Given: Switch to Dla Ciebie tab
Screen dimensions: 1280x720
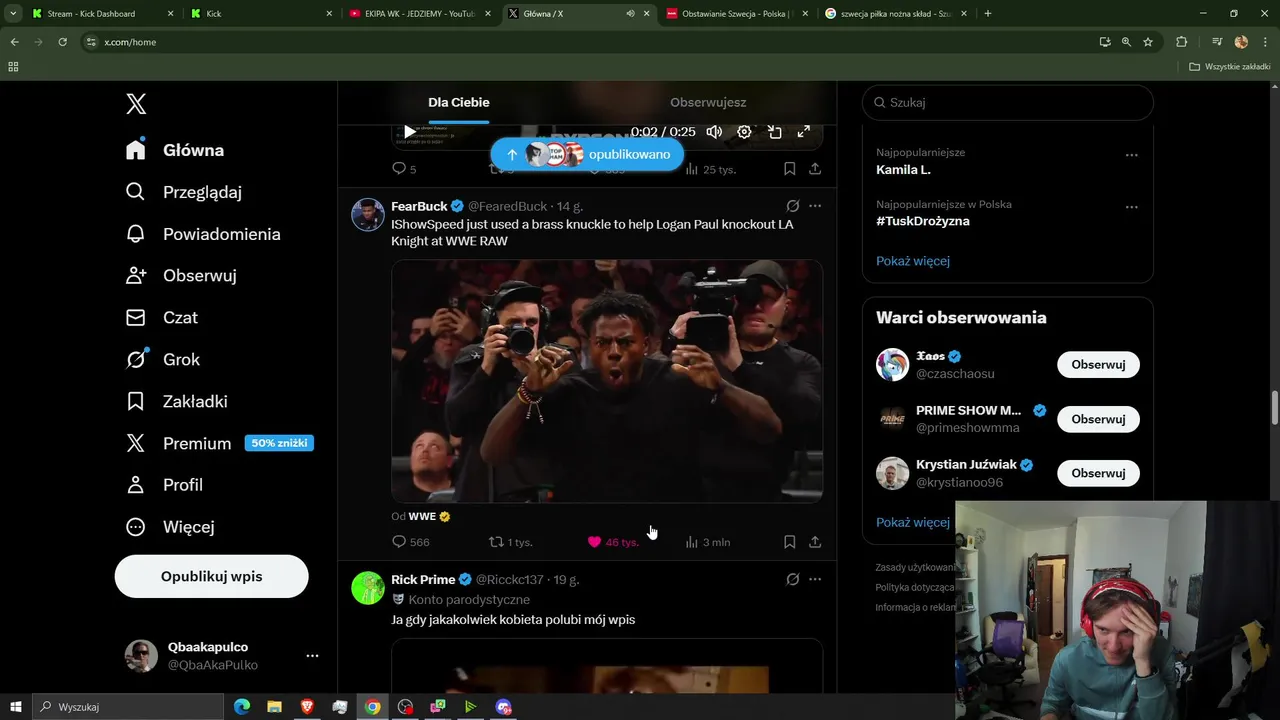Looking at the screenshot, I should pos(459,102).
